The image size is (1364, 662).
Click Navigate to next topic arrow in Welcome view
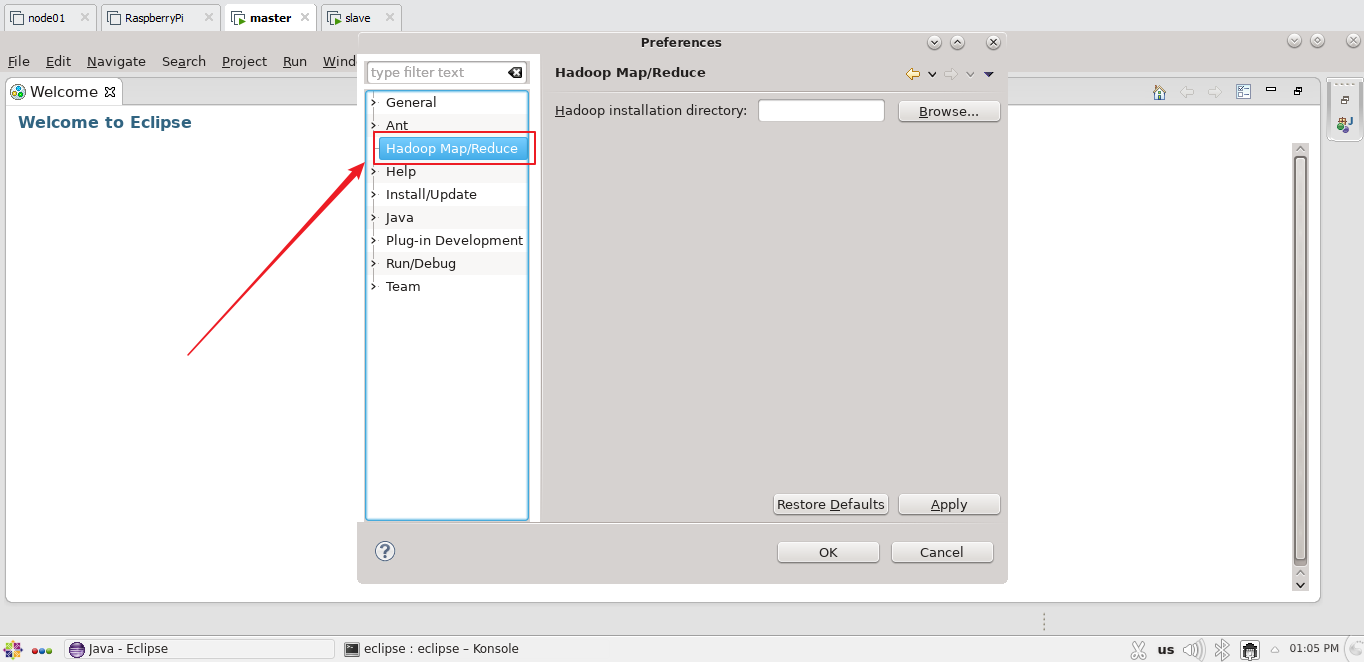[1215, 92]
